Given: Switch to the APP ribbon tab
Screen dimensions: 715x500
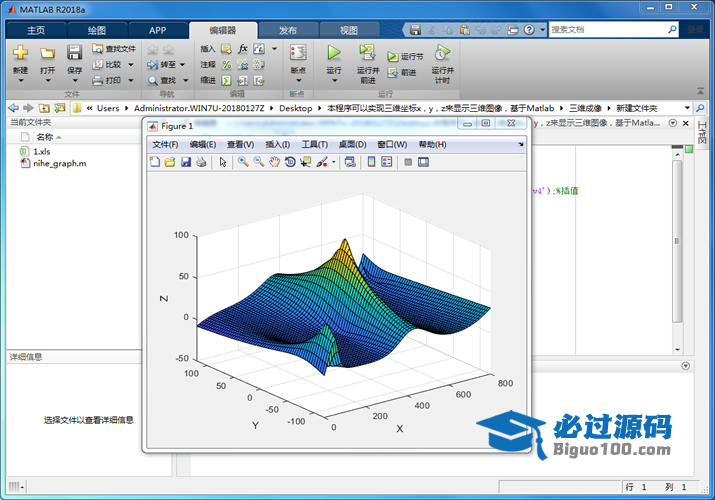Looking at the screenshot, I should (x=157, y=30).
